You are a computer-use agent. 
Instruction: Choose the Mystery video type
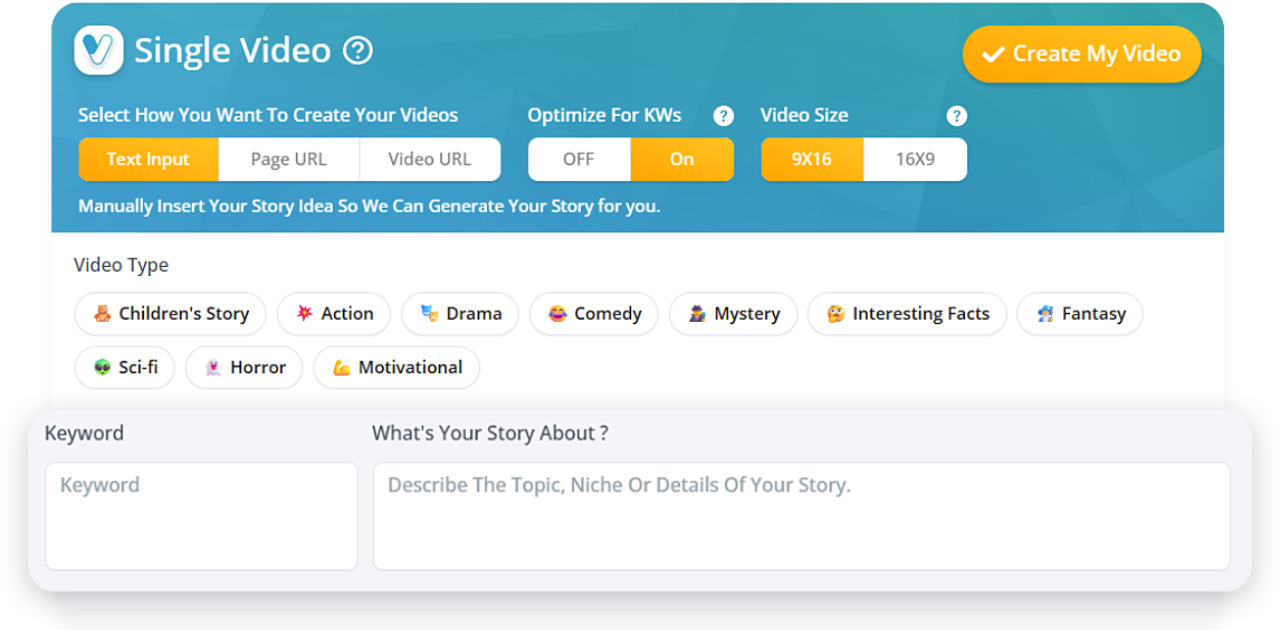[x=733, y=314]
